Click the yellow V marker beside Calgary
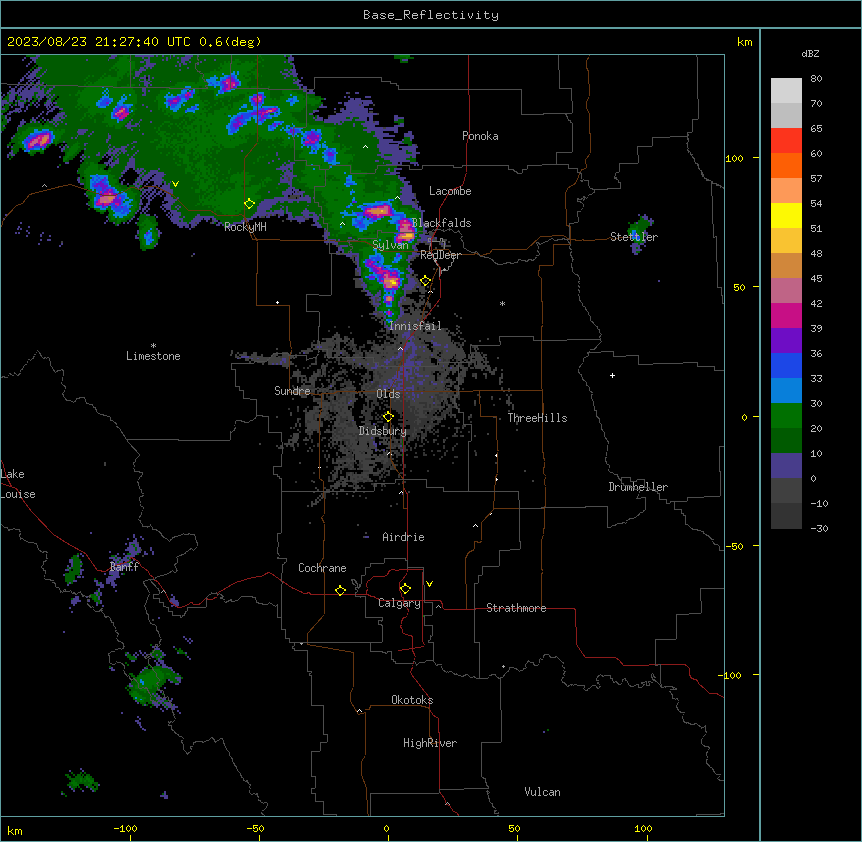The image size is (862, 842). click(x=429, y=584)
